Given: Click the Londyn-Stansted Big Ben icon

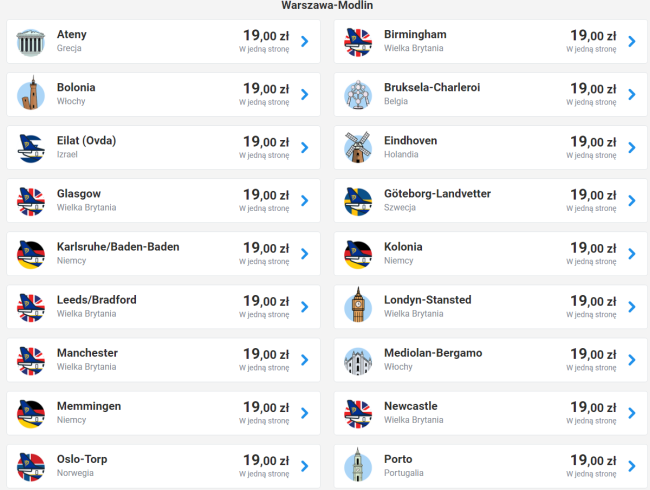Looking at the screenshot, I should point(358,307).
